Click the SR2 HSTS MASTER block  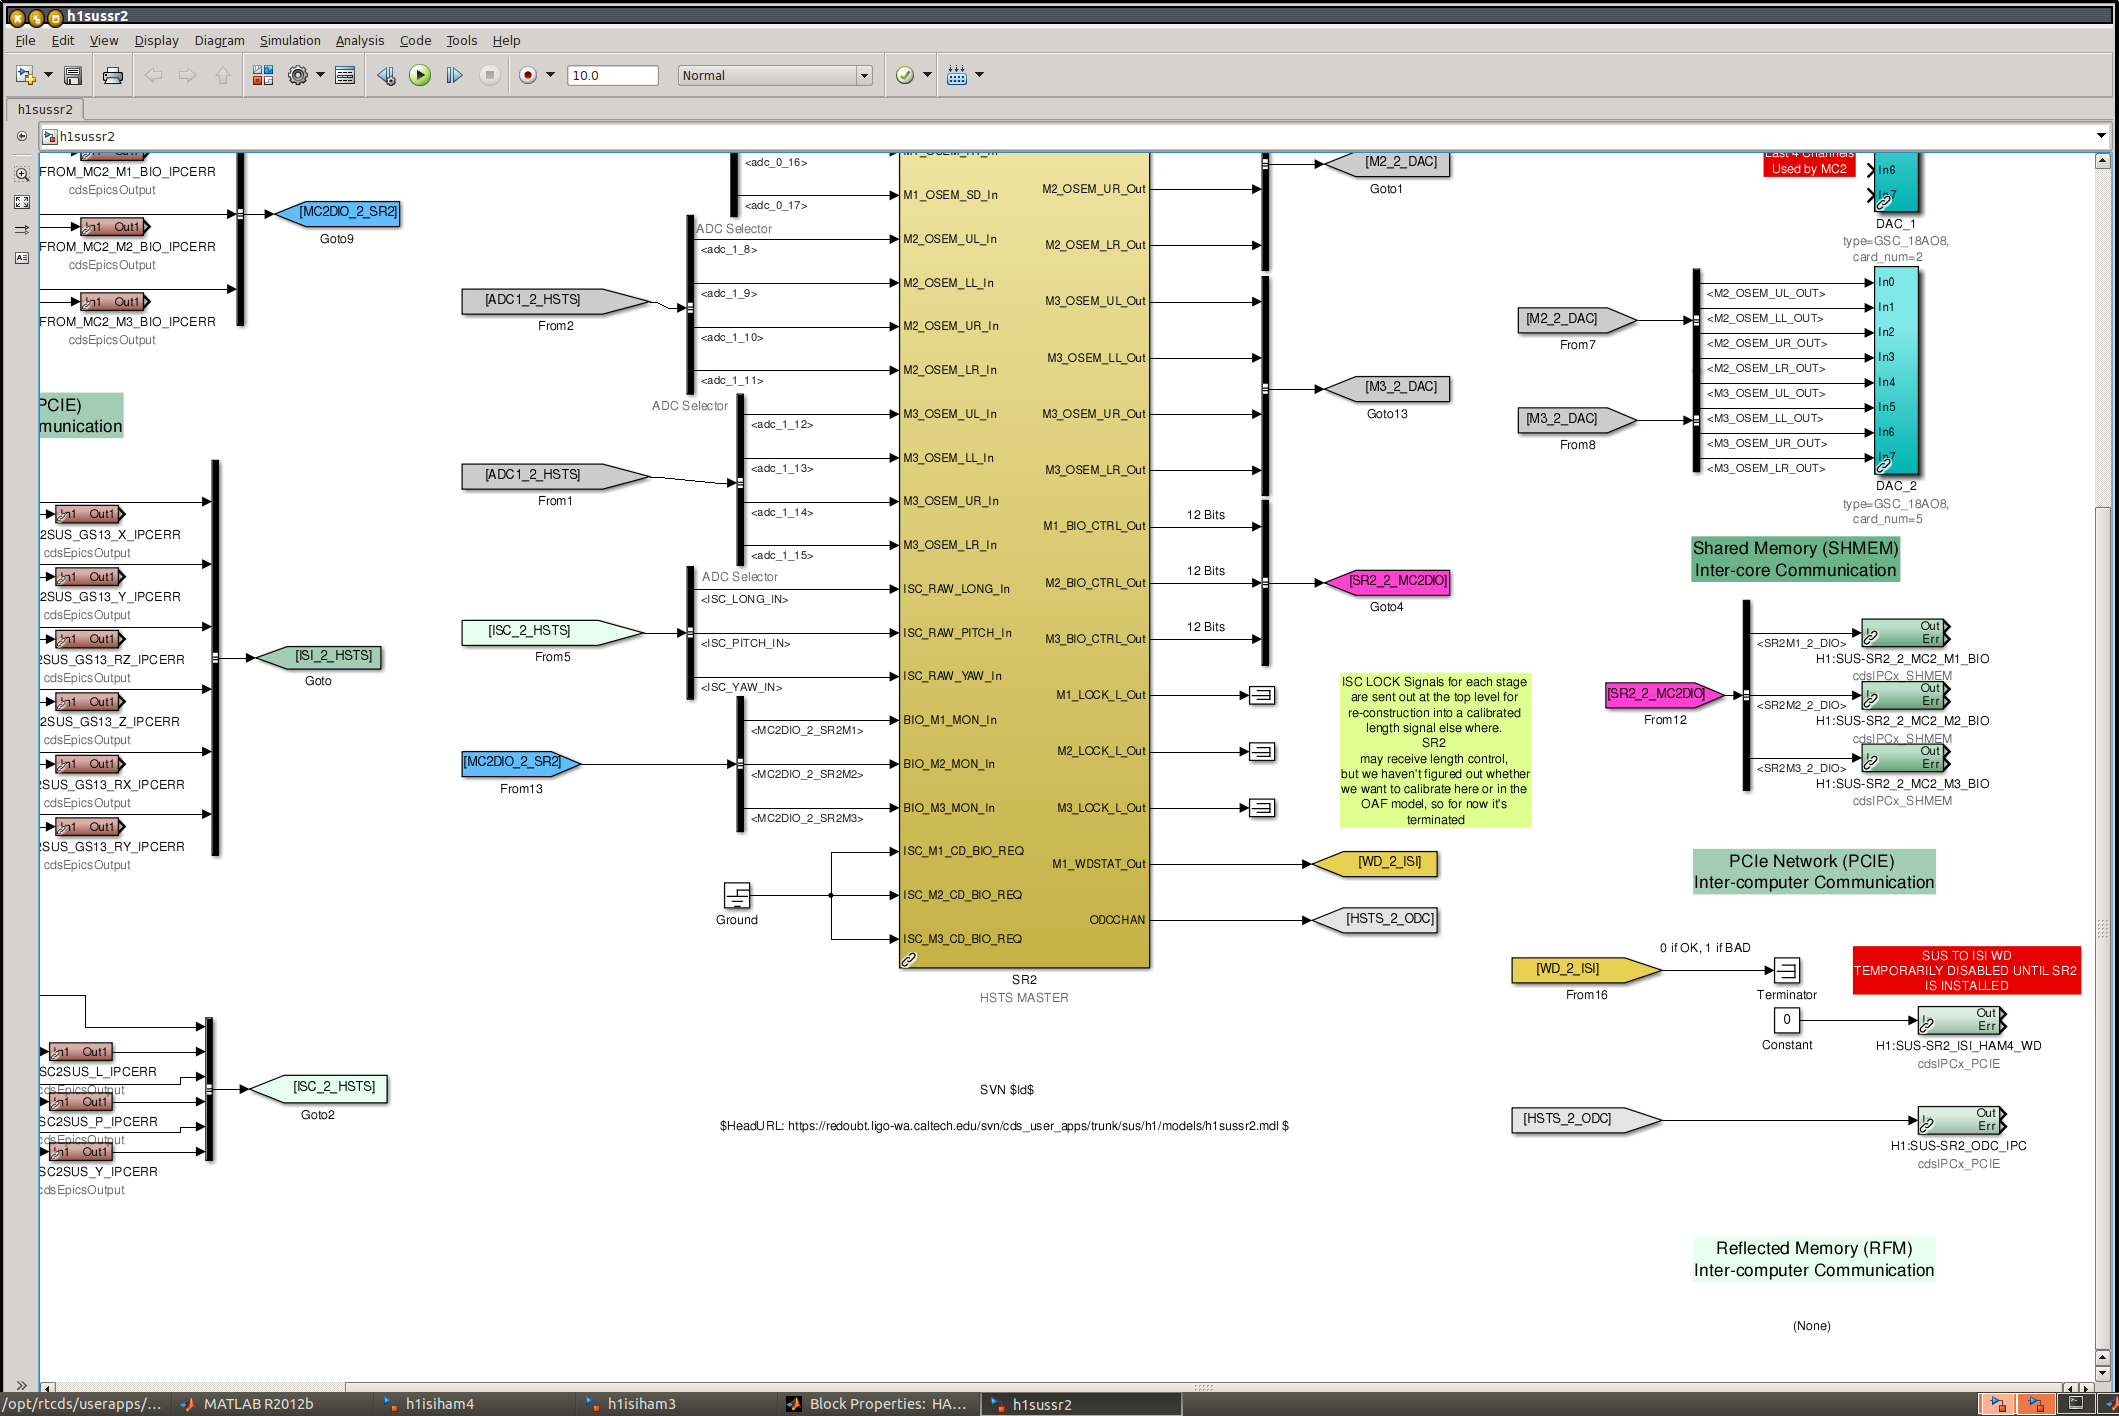click(1024, 560)
